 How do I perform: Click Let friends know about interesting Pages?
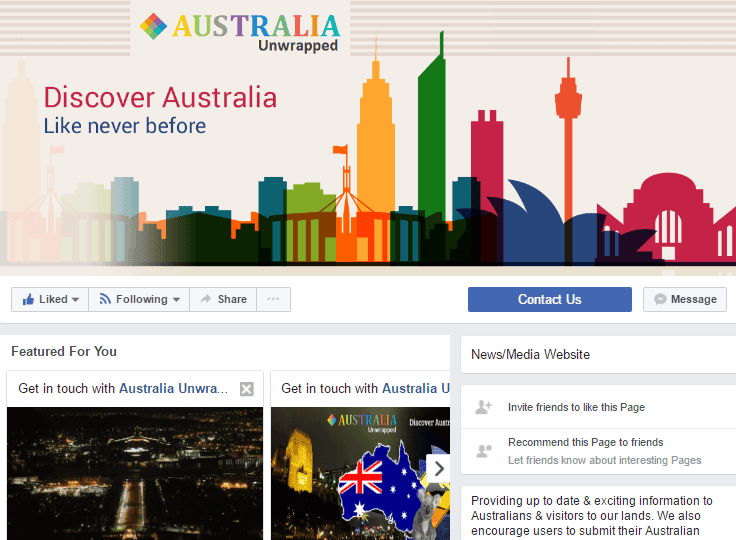(605, 460)
